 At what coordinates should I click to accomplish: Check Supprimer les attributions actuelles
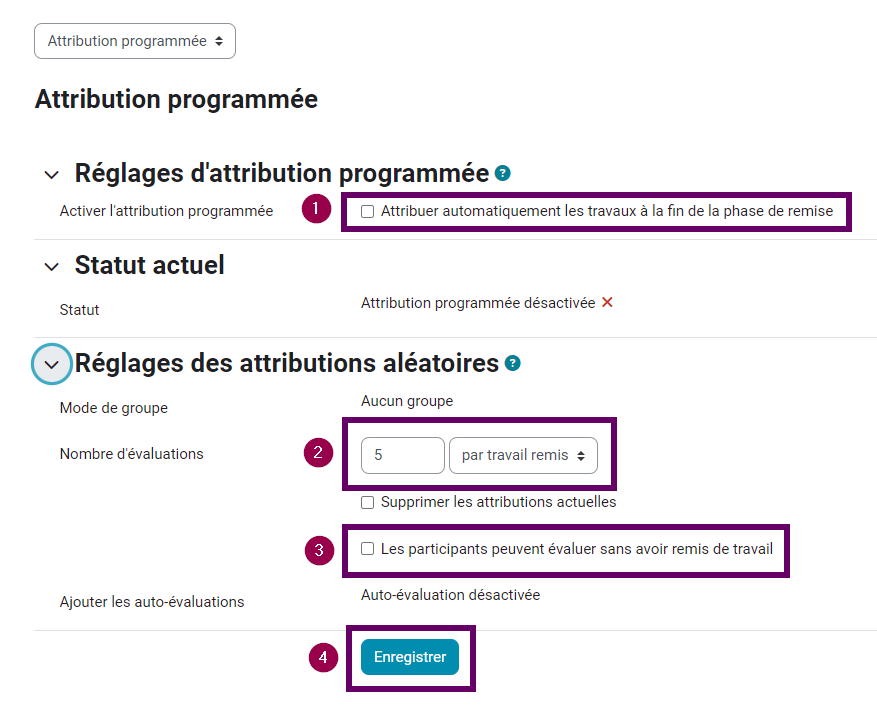click(367, 502)
